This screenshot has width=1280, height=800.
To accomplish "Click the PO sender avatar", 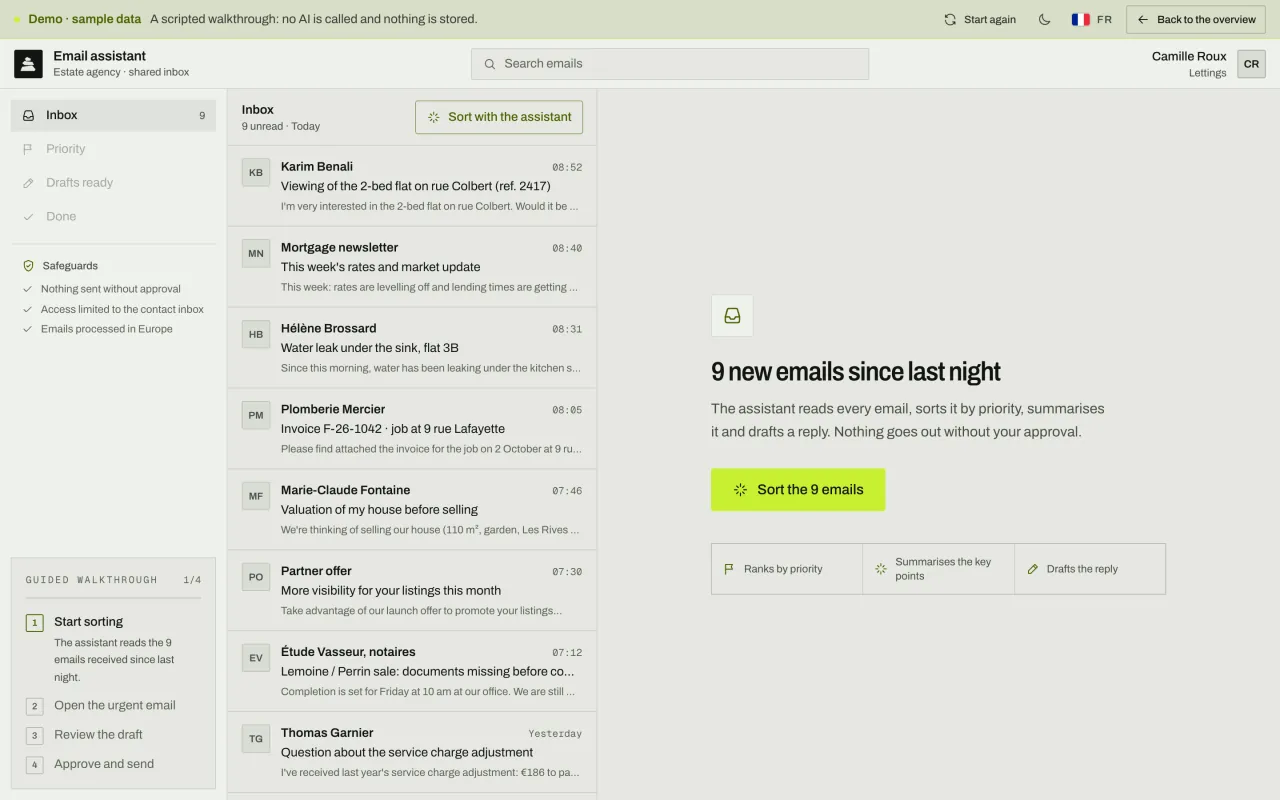I will coord(256,577).
